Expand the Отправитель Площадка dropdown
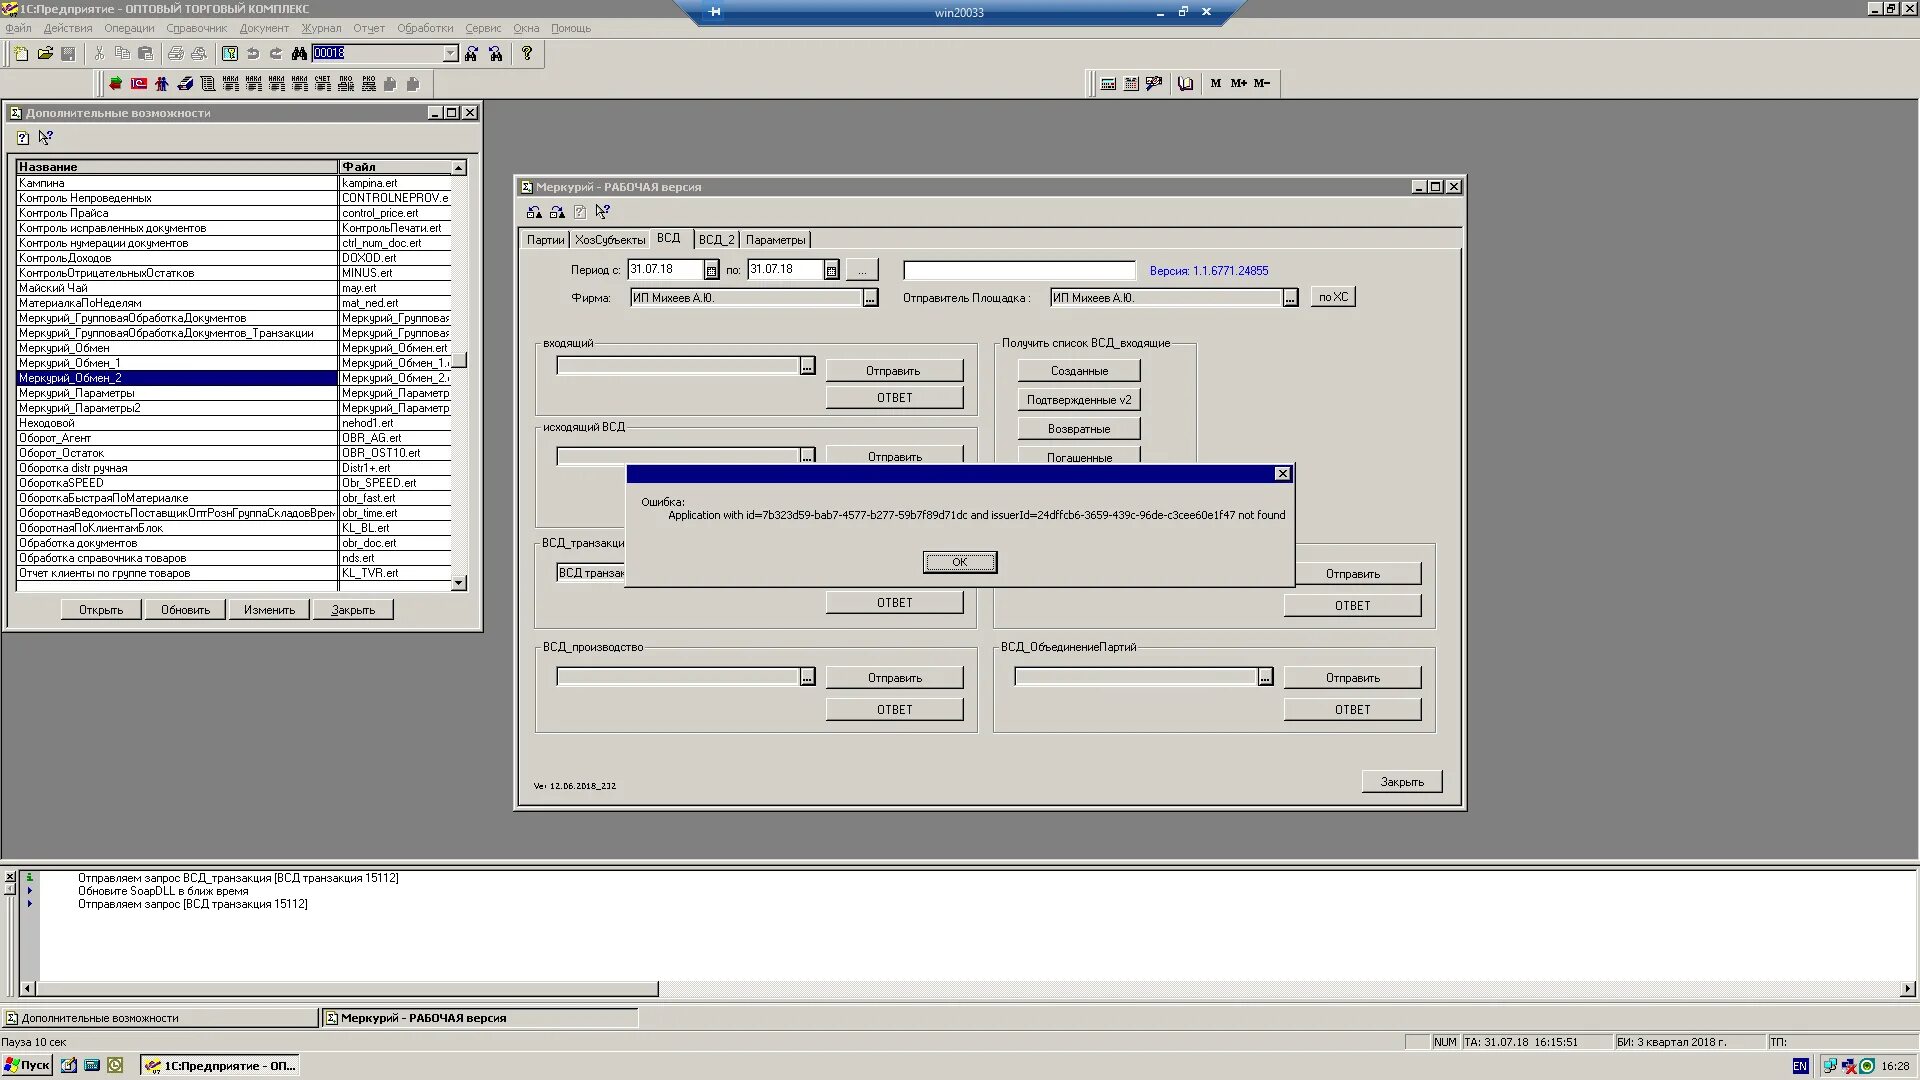1920x1080 pixels. (1288, 297)
